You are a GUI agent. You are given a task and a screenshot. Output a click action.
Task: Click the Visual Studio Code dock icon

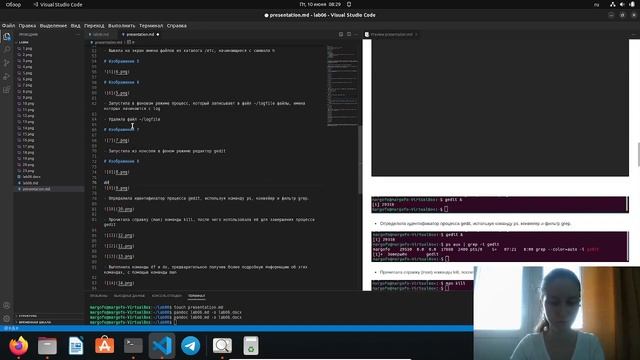[x=162, y=346]
